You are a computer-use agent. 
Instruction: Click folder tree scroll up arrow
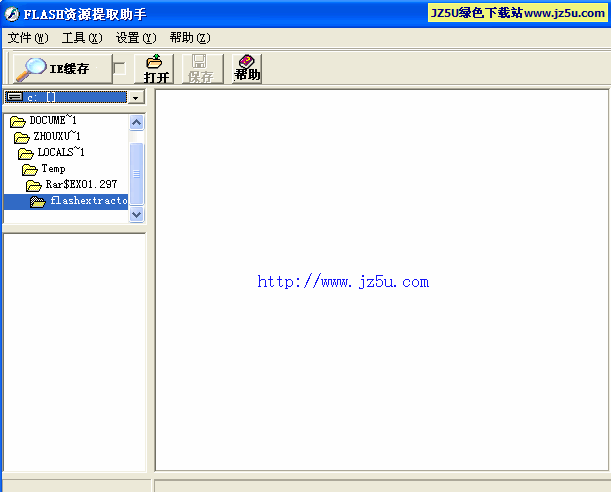[136, 122]
